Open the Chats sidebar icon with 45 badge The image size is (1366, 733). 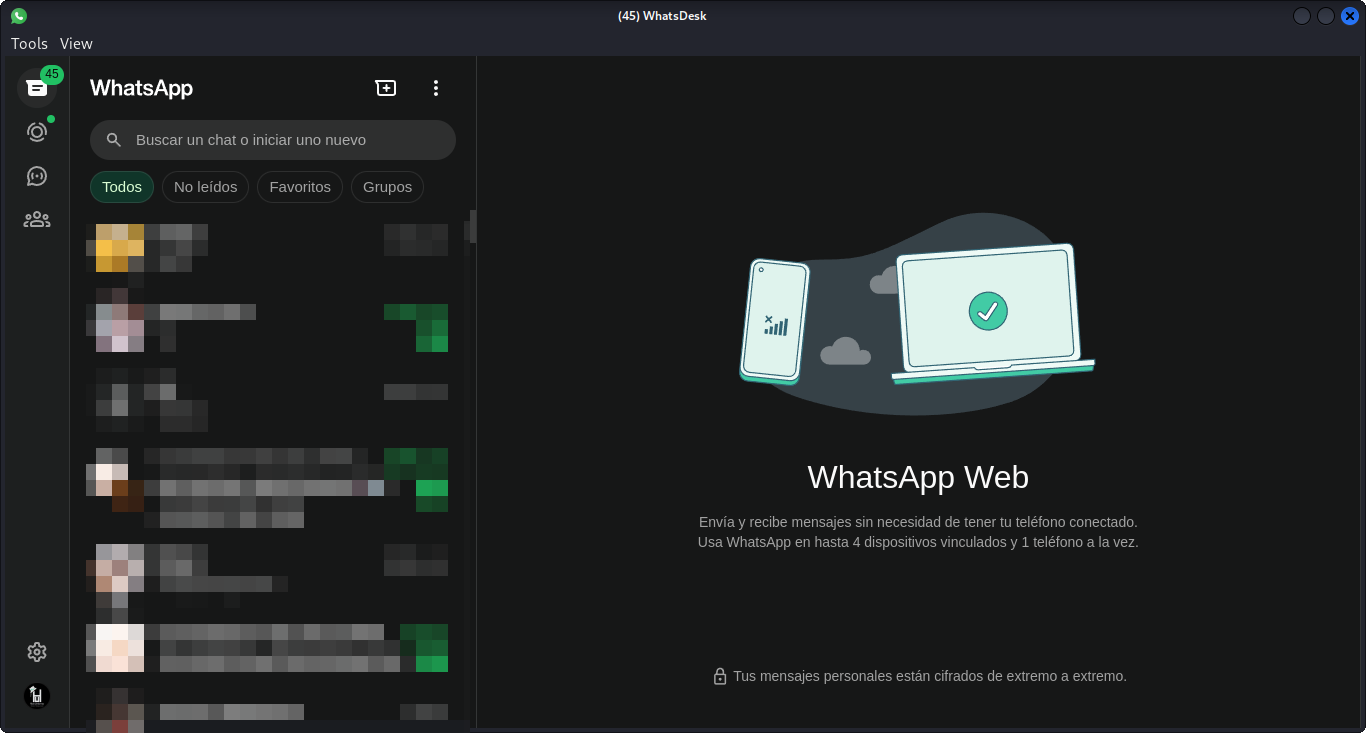pyautogui.click(x=37, y=88)
